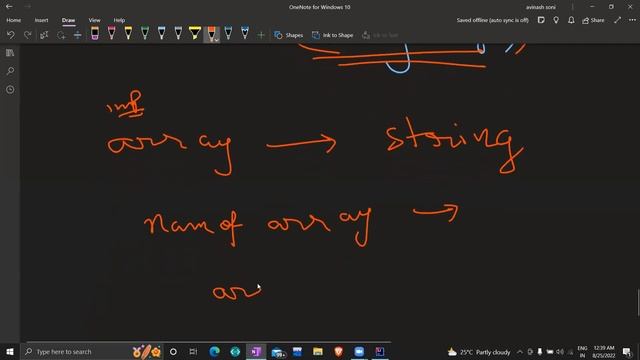
Task: Click the Redo arrow icon
Action: (27, 35)
